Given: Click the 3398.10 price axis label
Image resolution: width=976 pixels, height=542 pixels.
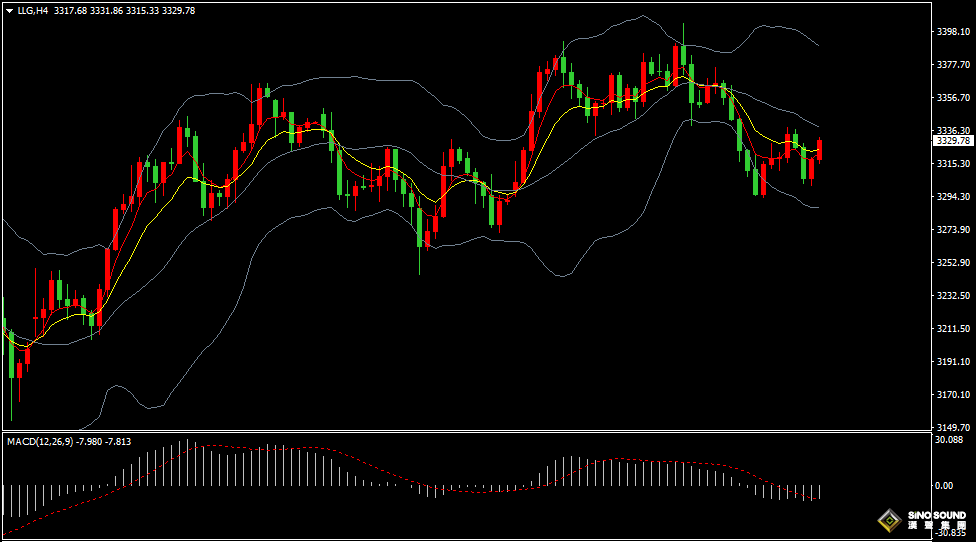Looking at the screenshot, I should [x=953, y=32].
